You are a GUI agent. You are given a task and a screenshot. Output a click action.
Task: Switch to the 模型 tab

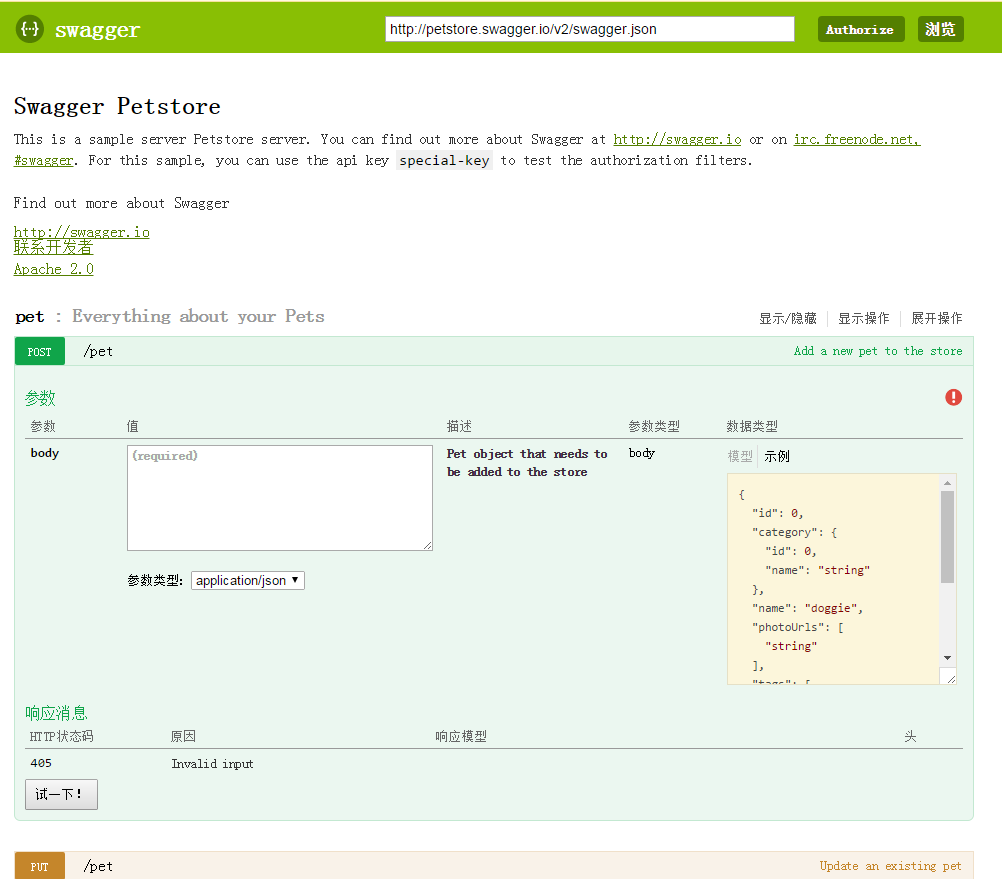[740, 456]
